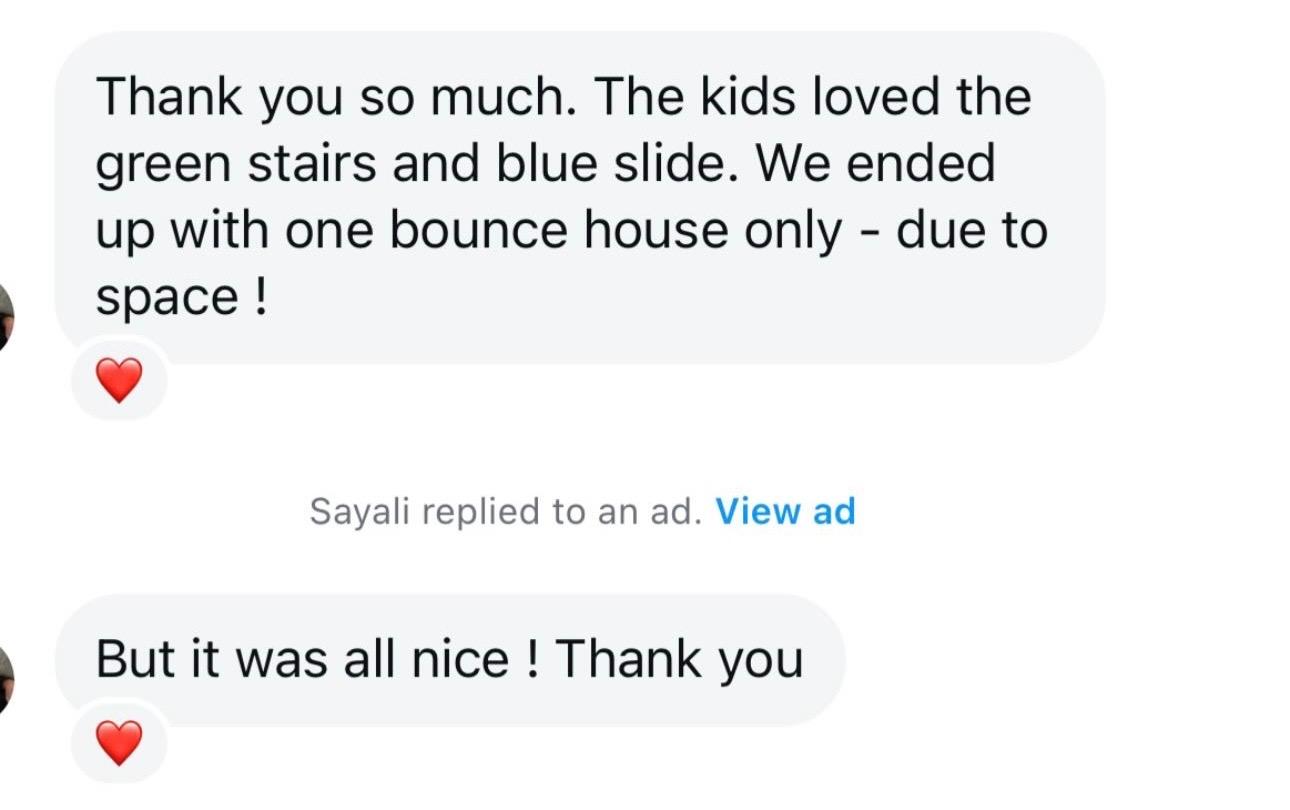
Task: Tap the "Sayali replied to an ad." notice
Action: coord(505,511)
